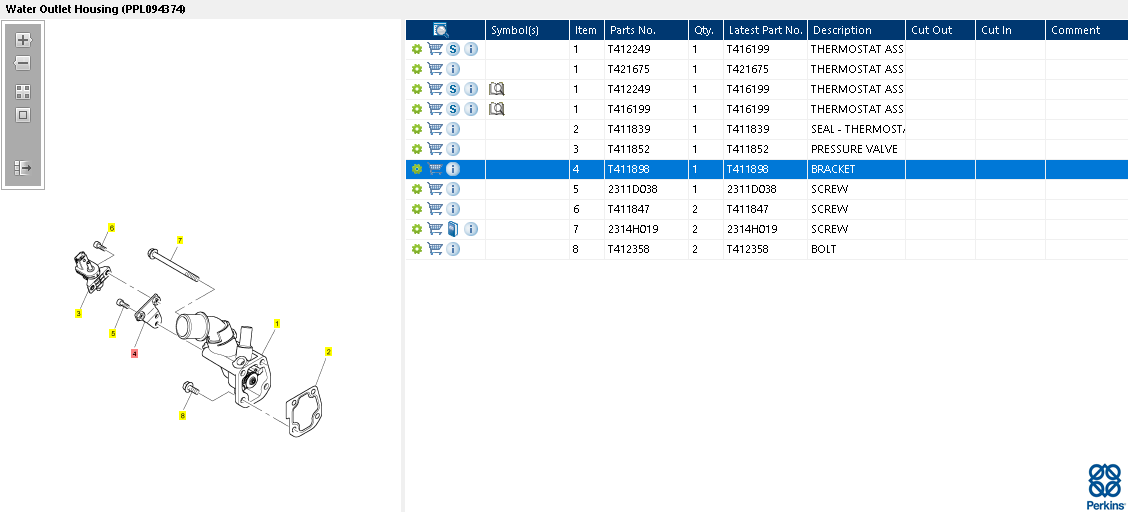Select Parts No. cell T412358

click(x=646, y=249)
